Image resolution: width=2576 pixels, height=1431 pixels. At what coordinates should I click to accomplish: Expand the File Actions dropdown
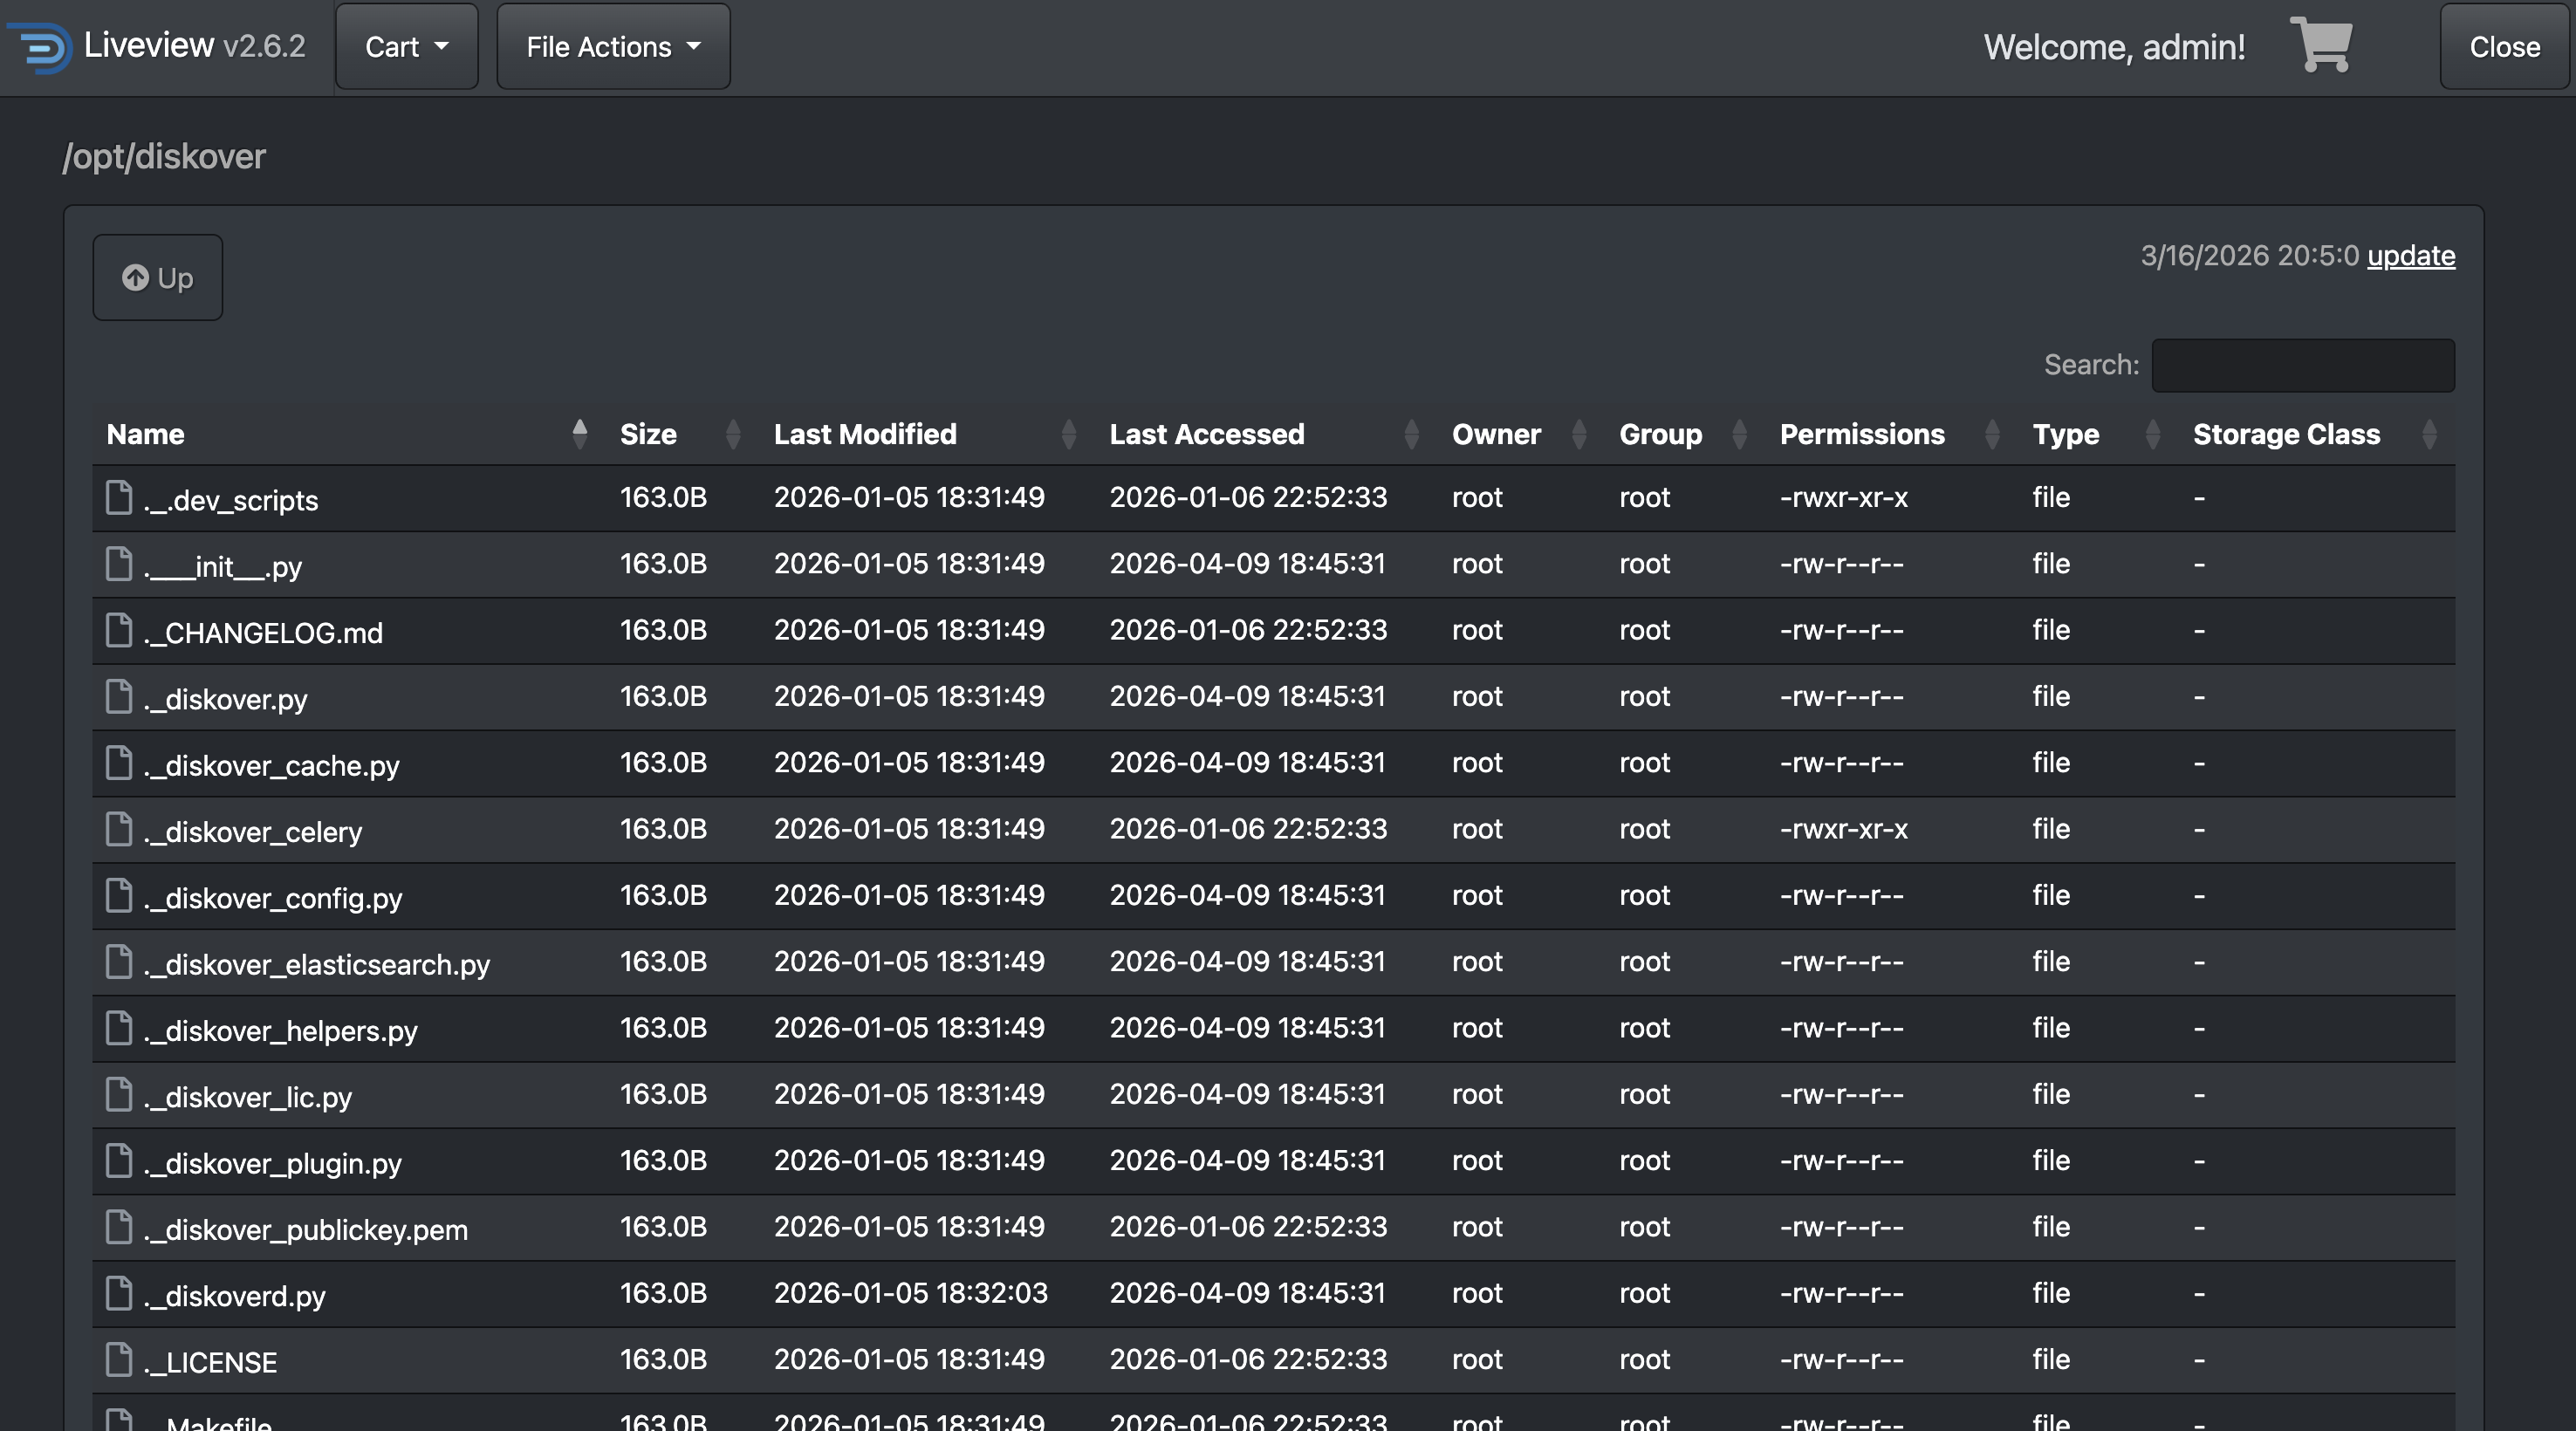pyautogui.click(x=613, y=47)
